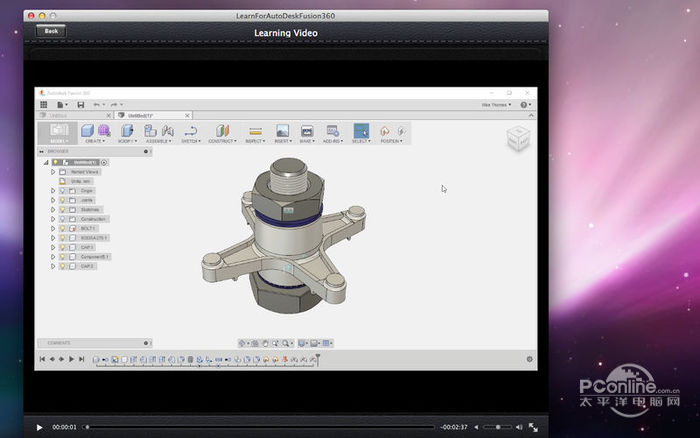Click the Insert image icon
The width and height of the screenshot is (700, 438).
coord(282,131)
